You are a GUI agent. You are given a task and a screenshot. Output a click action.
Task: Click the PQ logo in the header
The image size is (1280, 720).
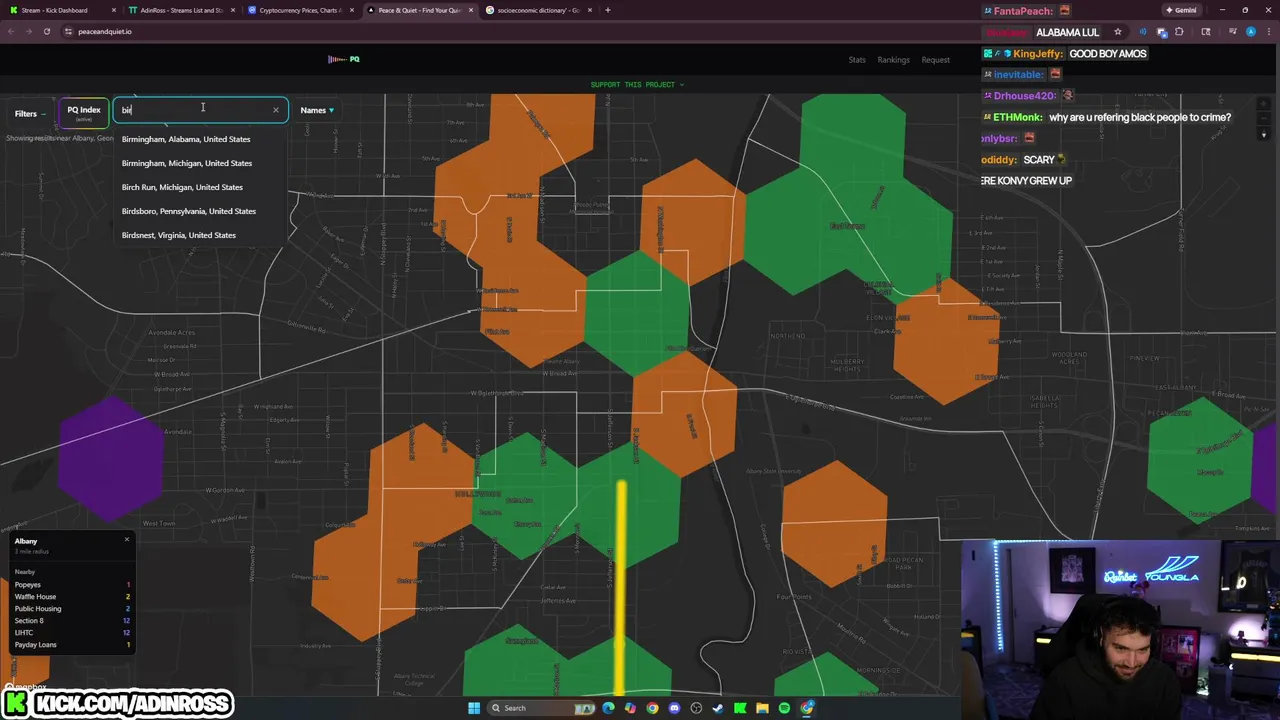[344, 59]
